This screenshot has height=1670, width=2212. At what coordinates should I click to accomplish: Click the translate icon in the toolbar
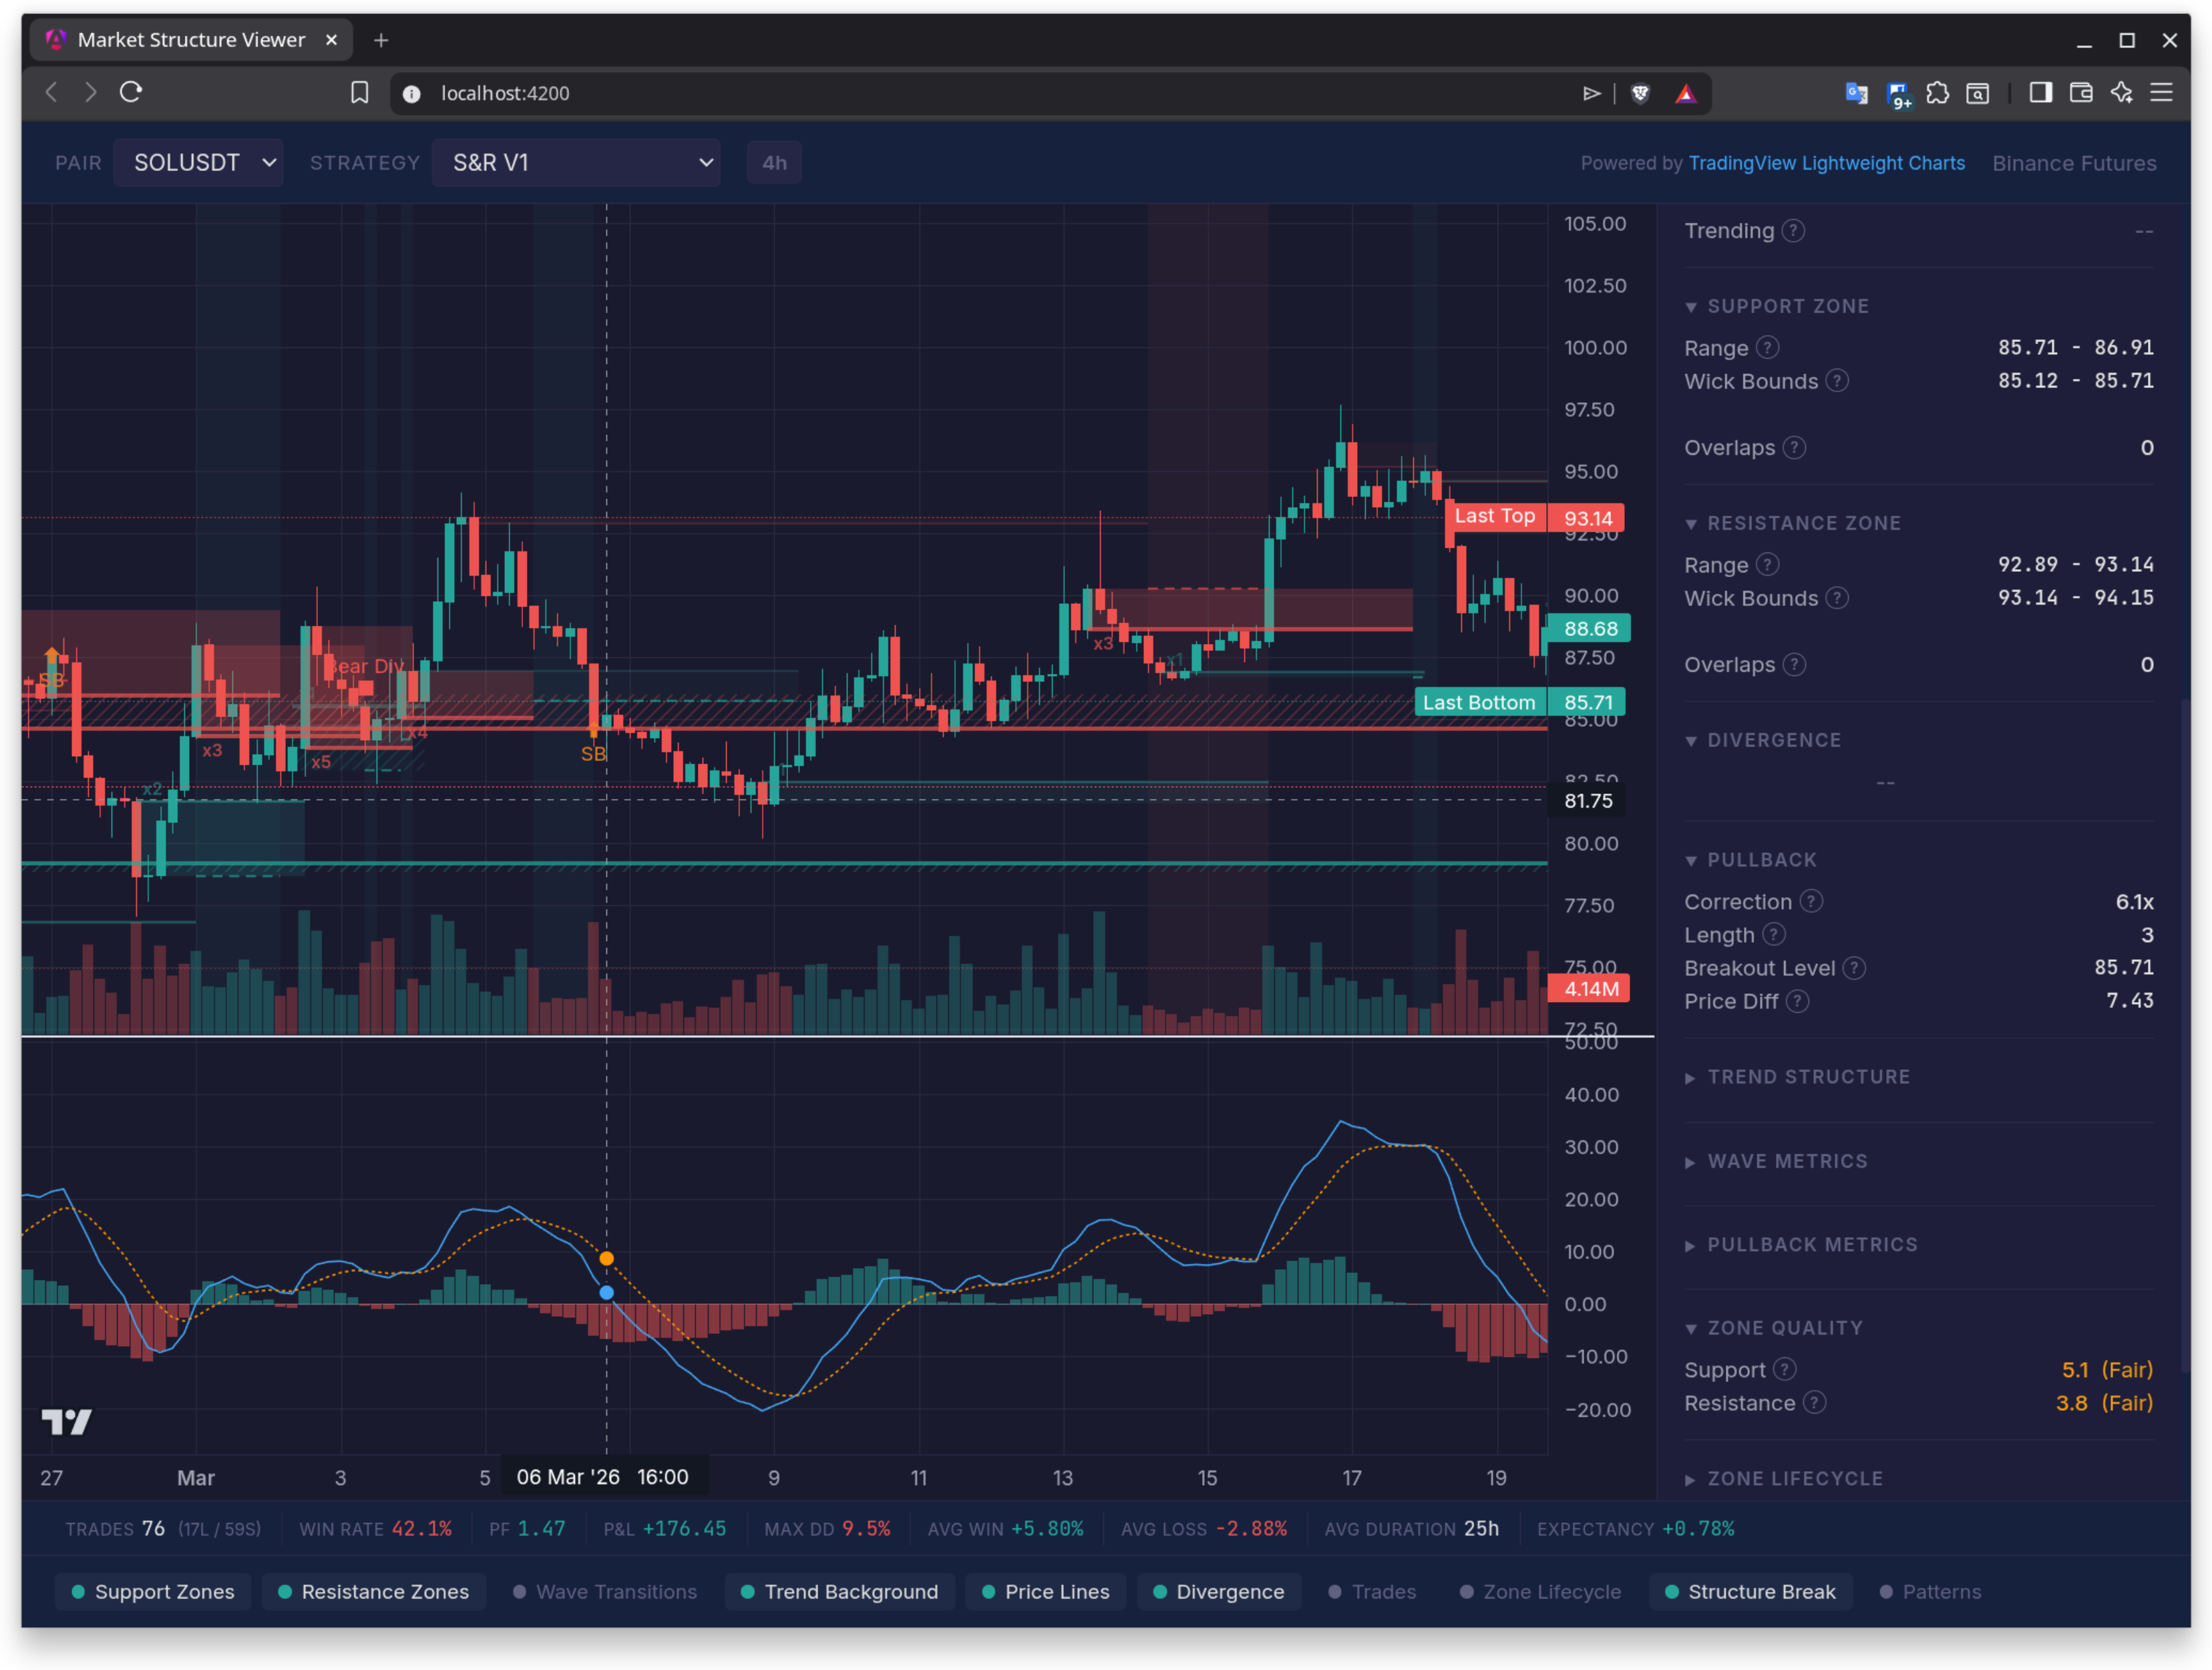click(x=1857, y=92)
